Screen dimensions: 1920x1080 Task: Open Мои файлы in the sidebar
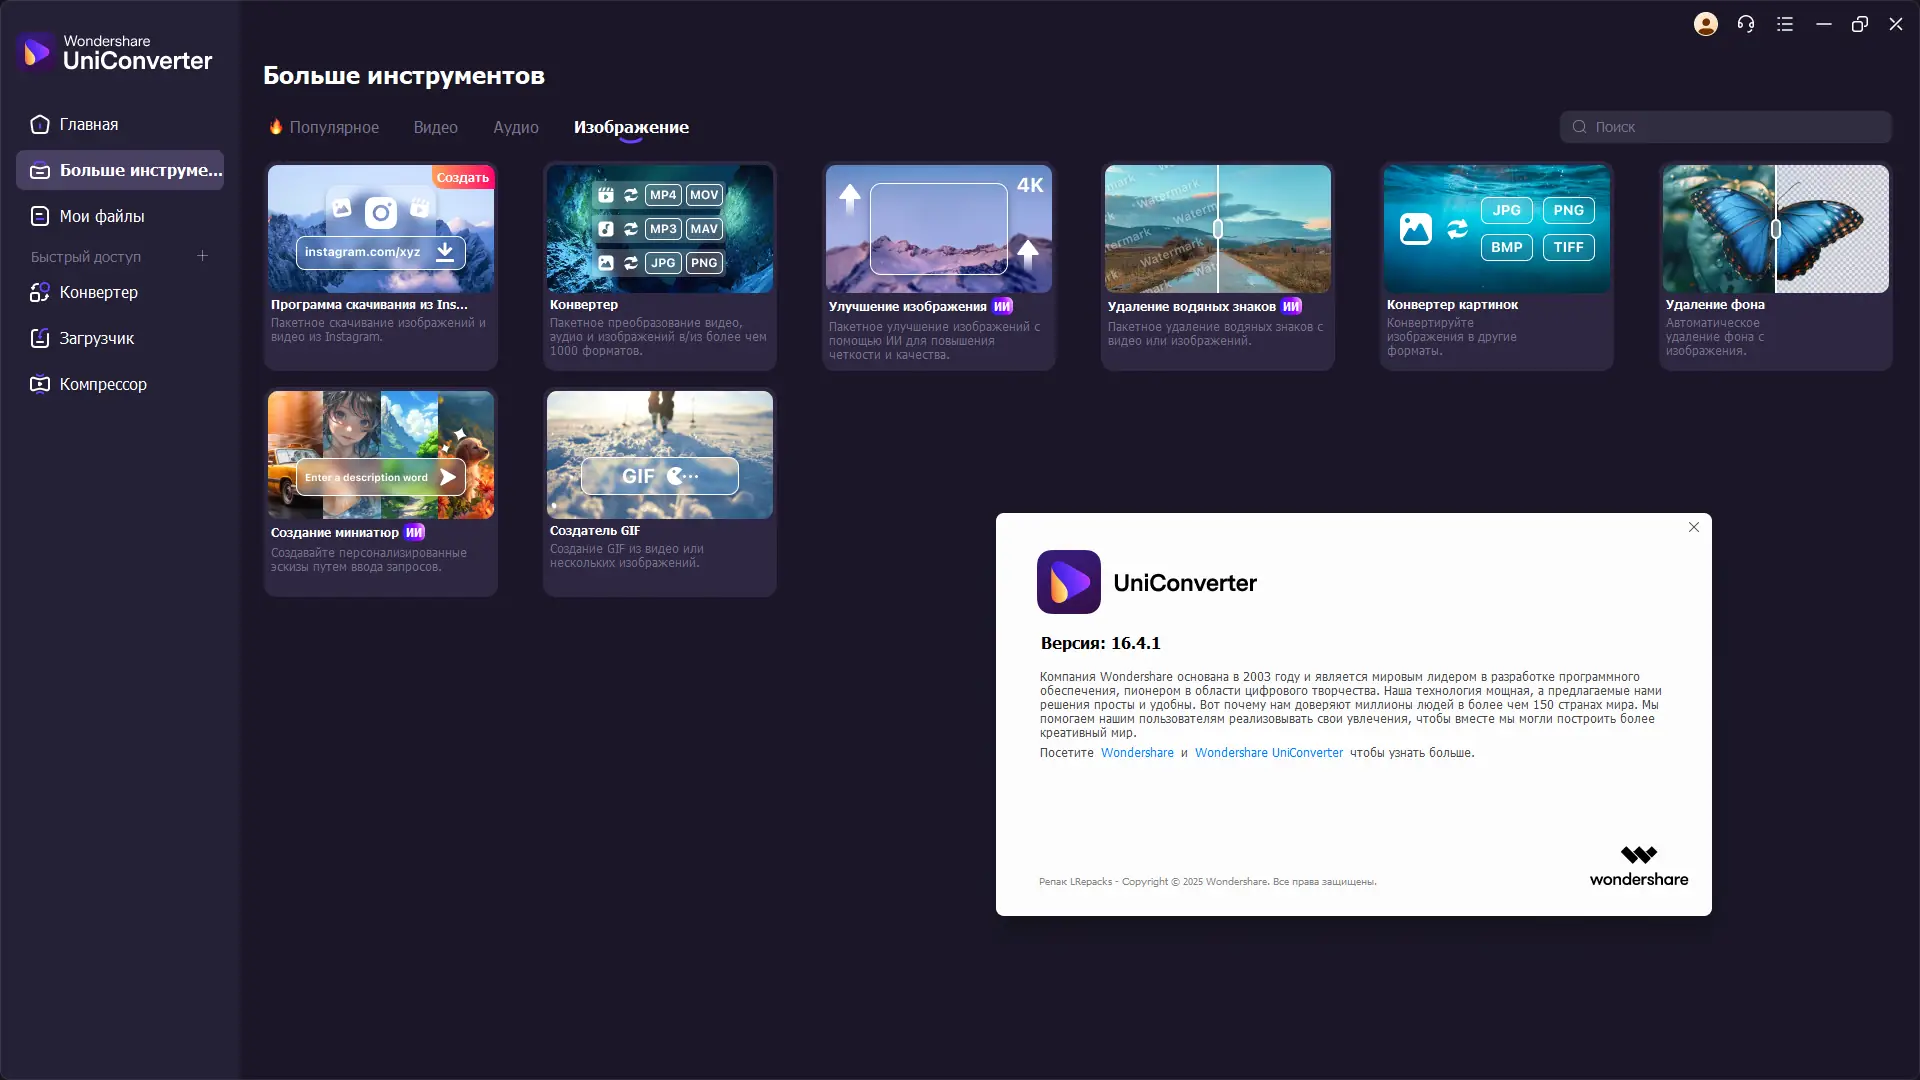pos(101,216)
